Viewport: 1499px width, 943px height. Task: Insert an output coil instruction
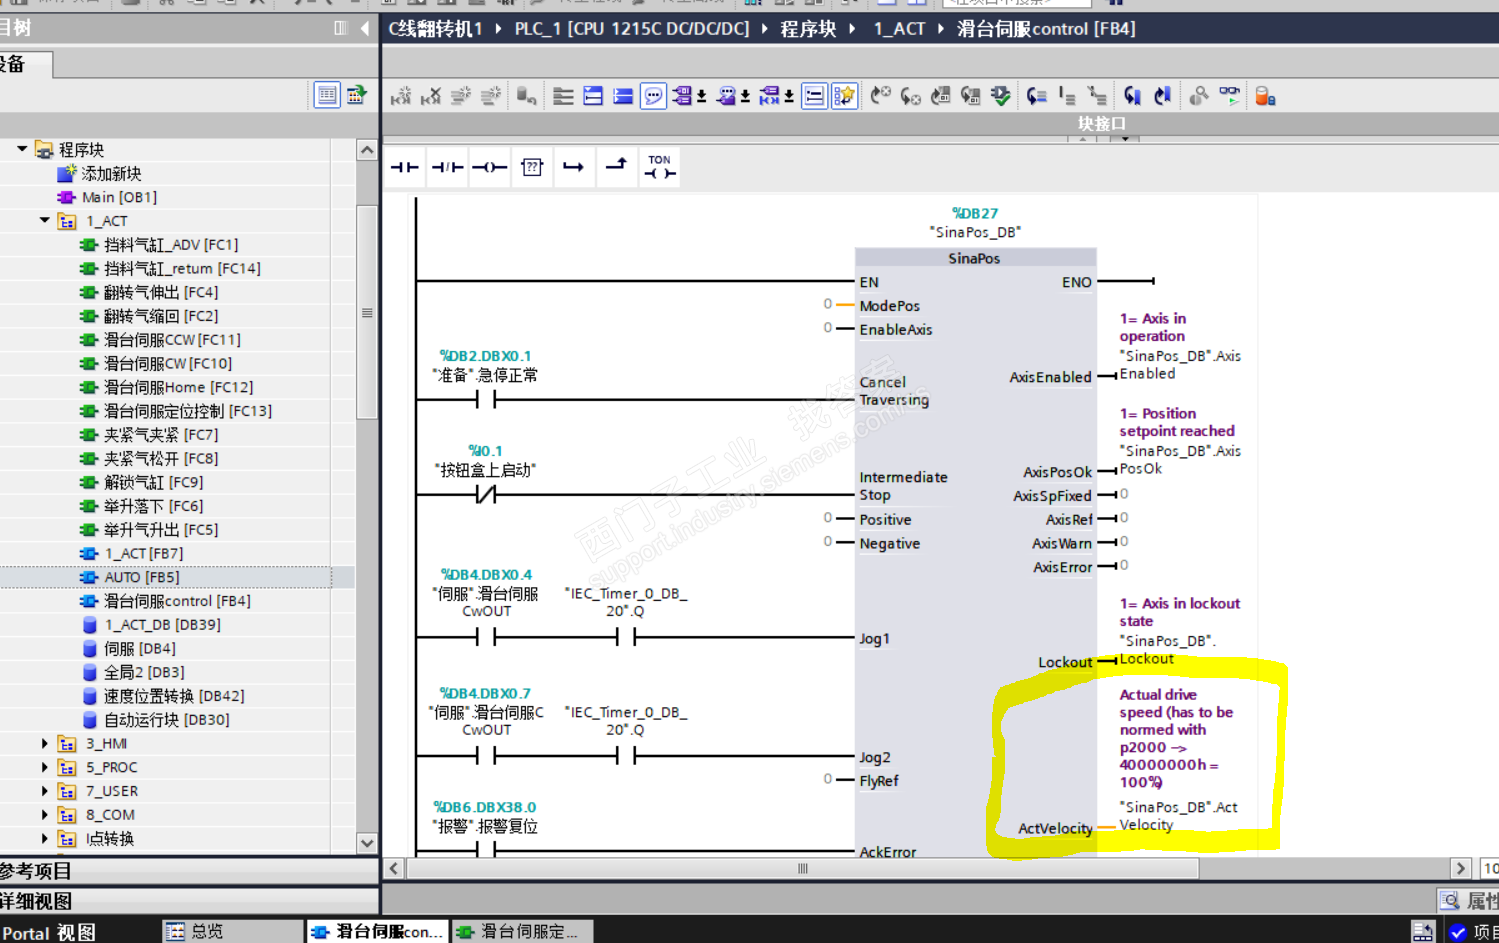point(489,167)
